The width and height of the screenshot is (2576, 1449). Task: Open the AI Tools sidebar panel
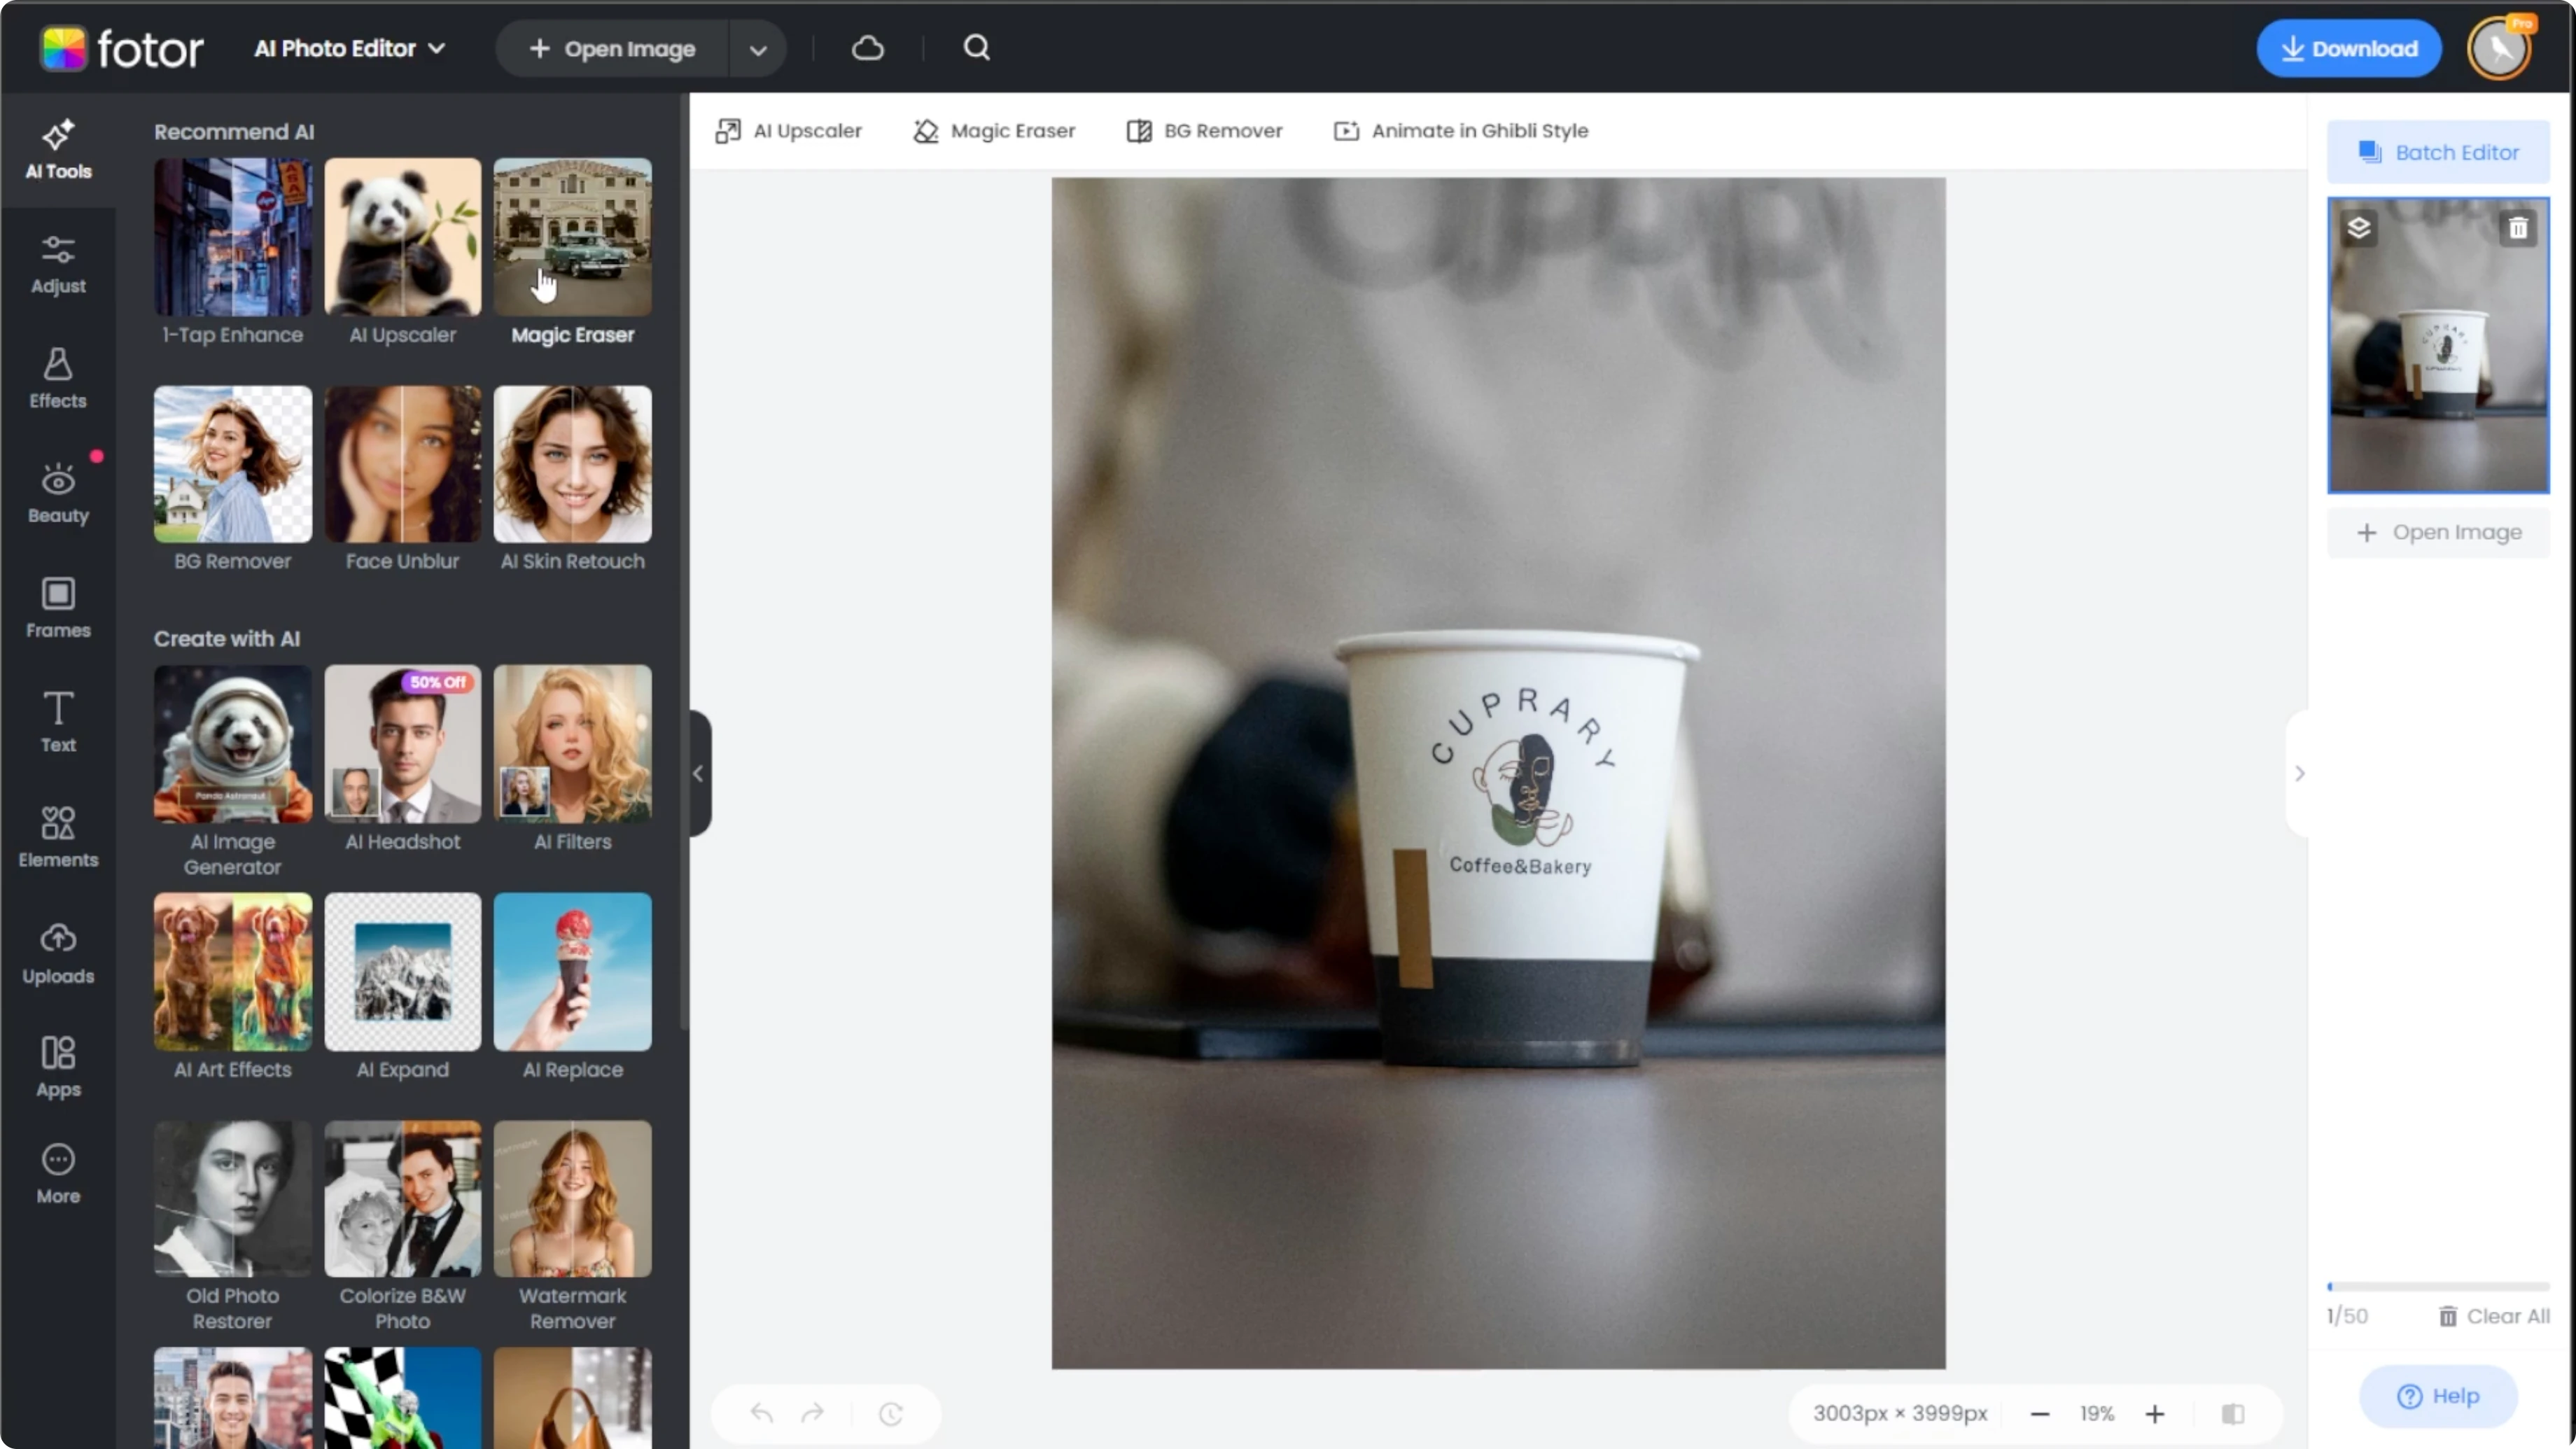(x=58, y=150)
